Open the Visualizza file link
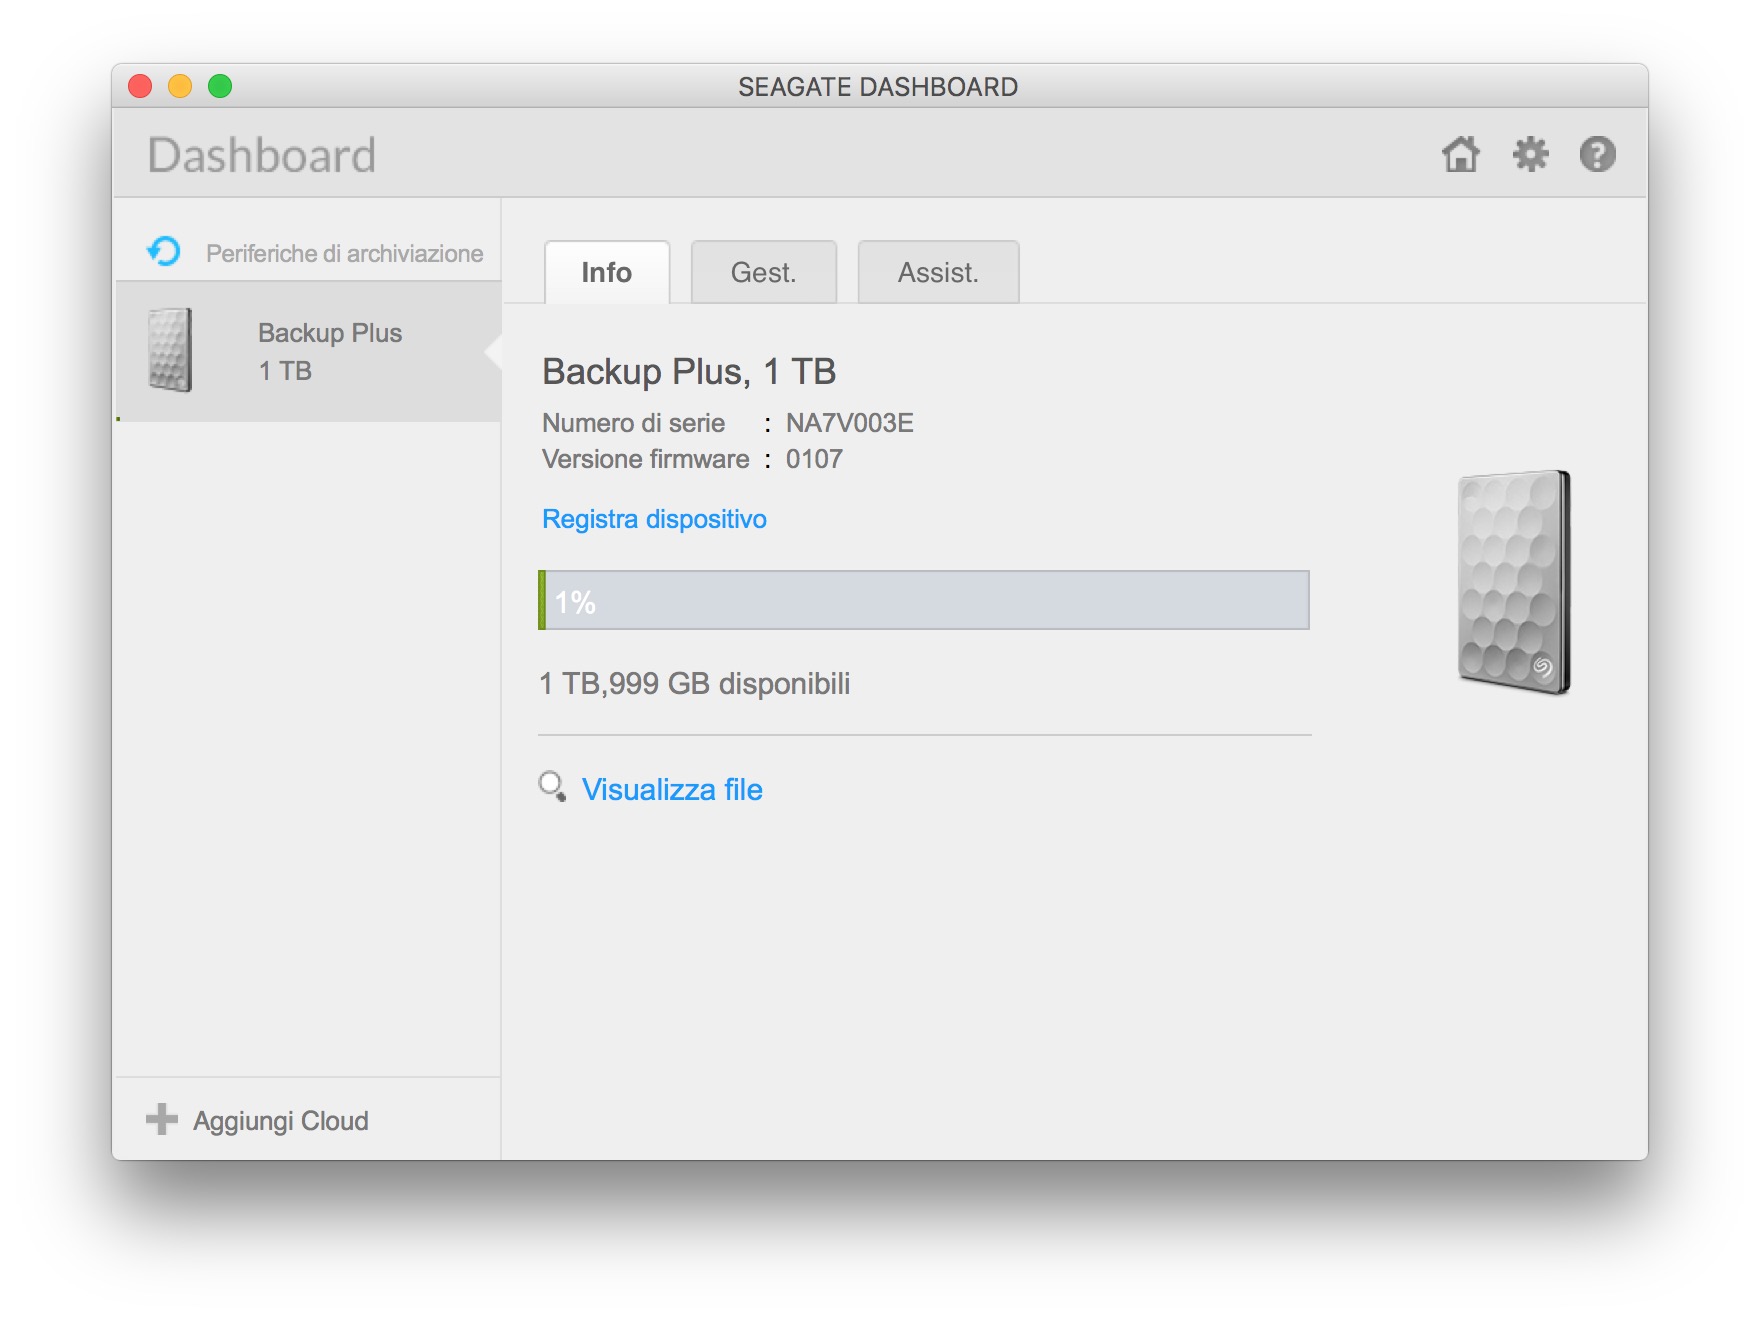 (672, 790)
